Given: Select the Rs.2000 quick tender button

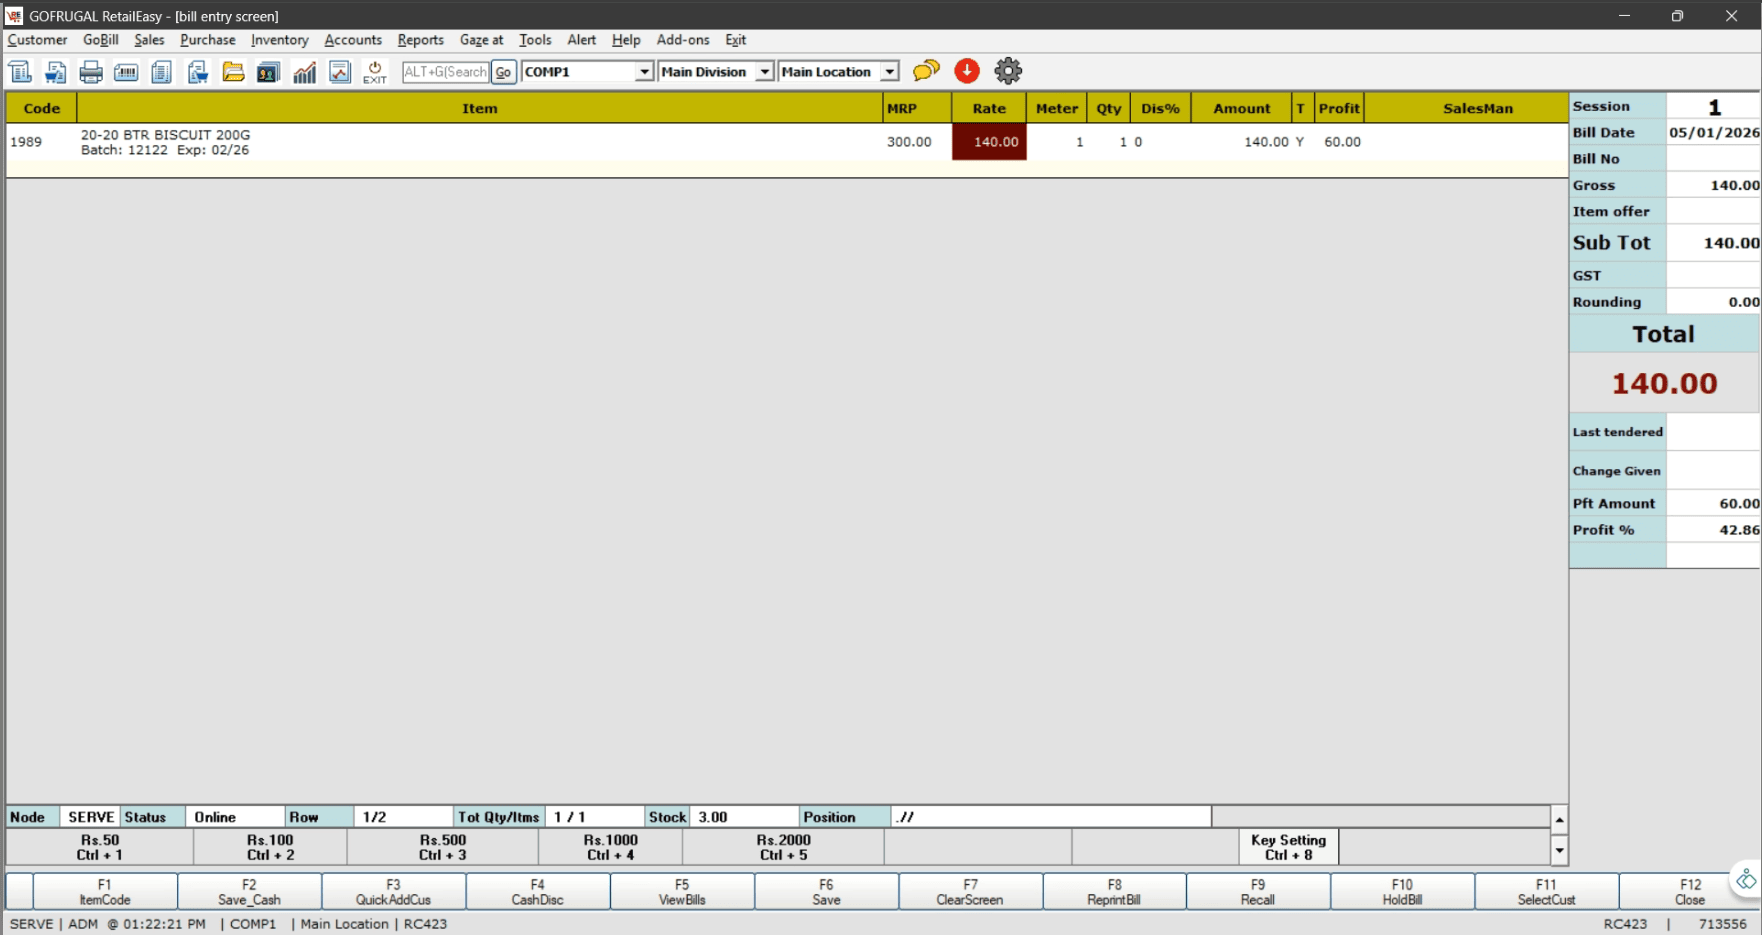Looking at the screenshot, I should (784, 847).
